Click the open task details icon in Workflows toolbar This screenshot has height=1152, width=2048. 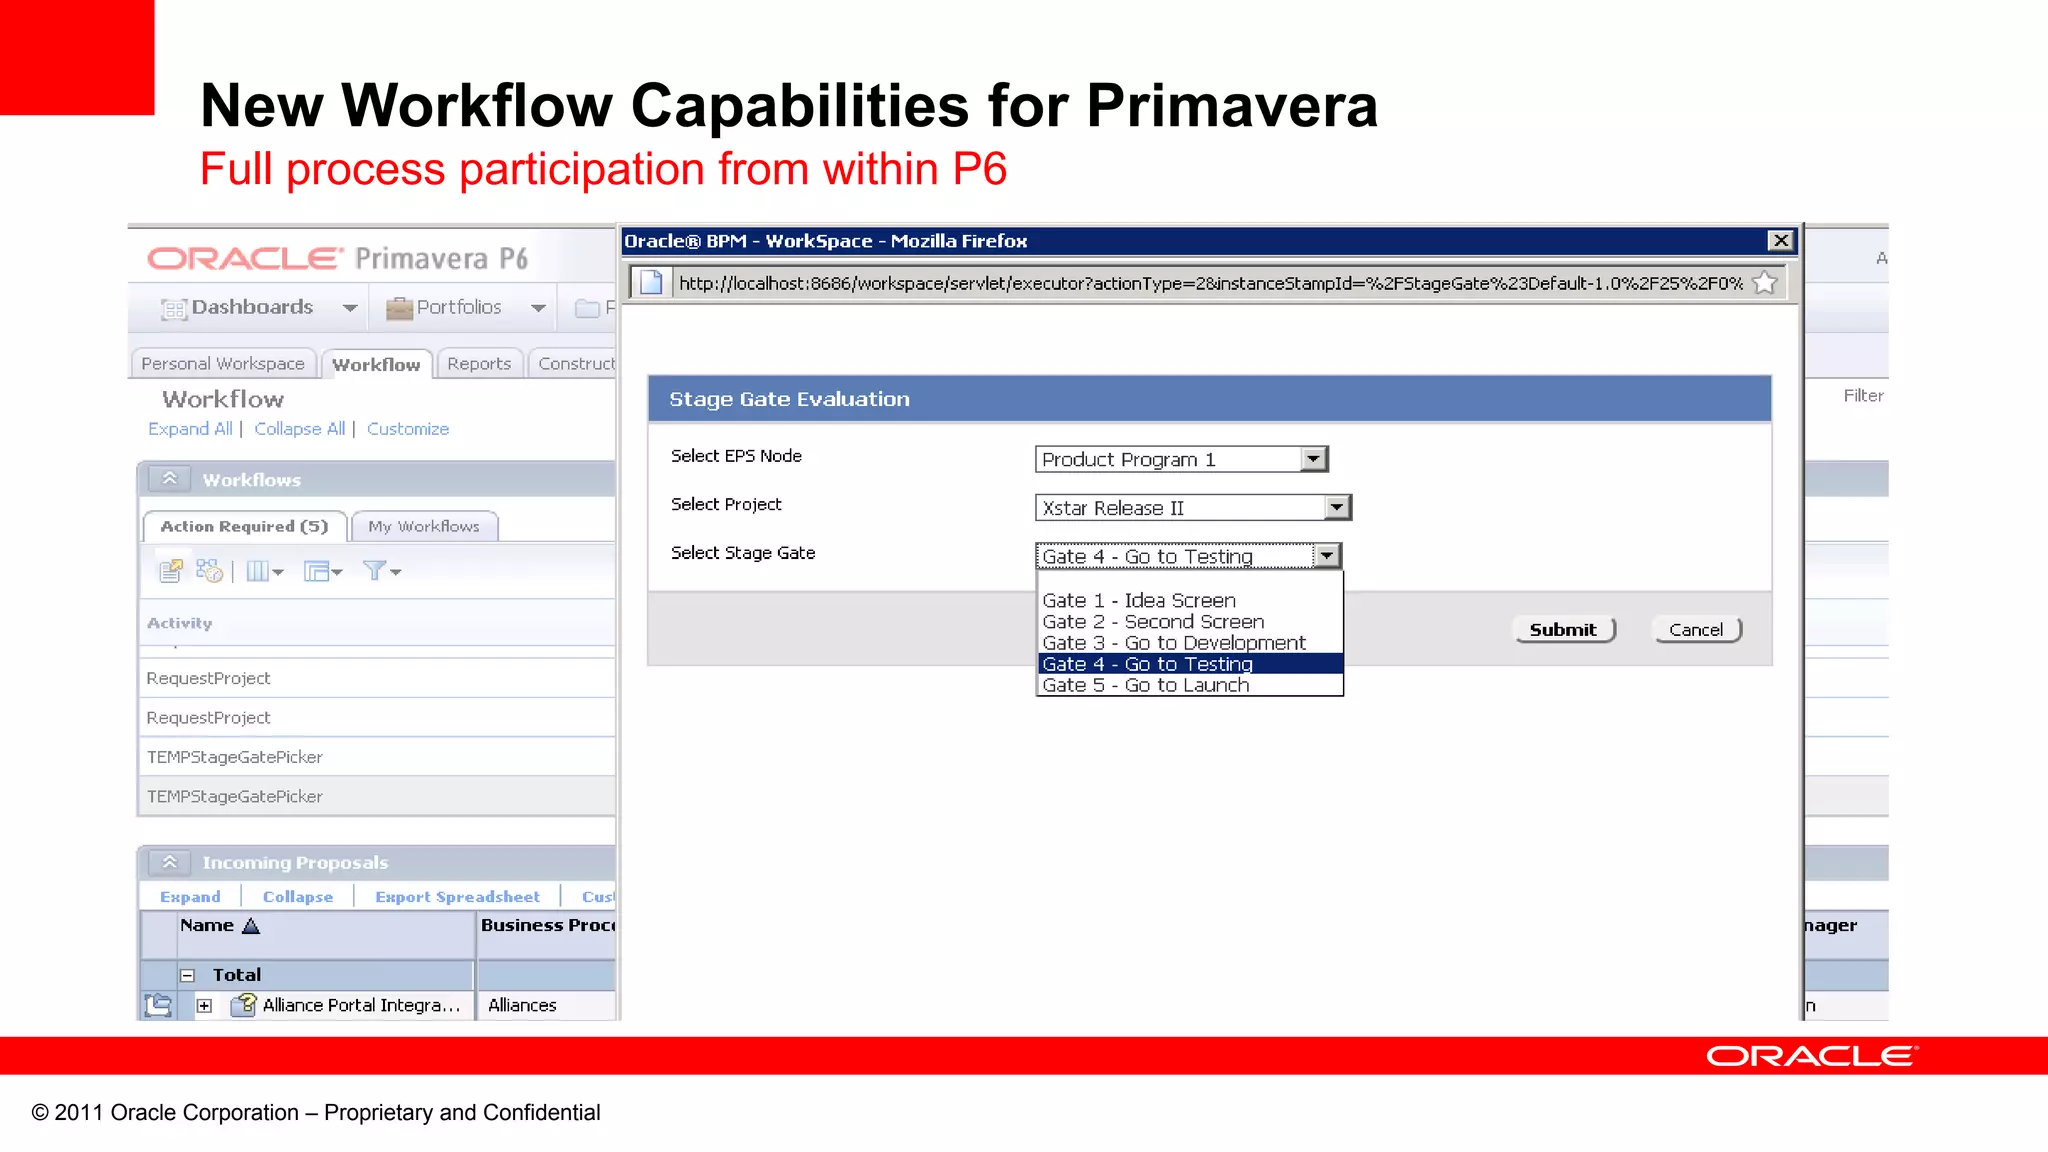pos(171,570)
